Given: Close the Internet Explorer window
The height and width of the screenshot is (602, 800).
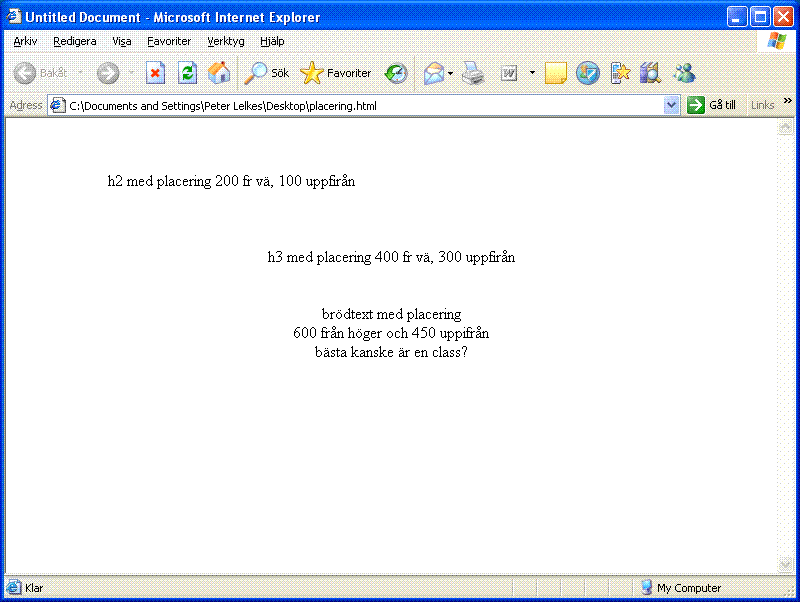Looking at the screenshot, I should [x=783, y=17].
